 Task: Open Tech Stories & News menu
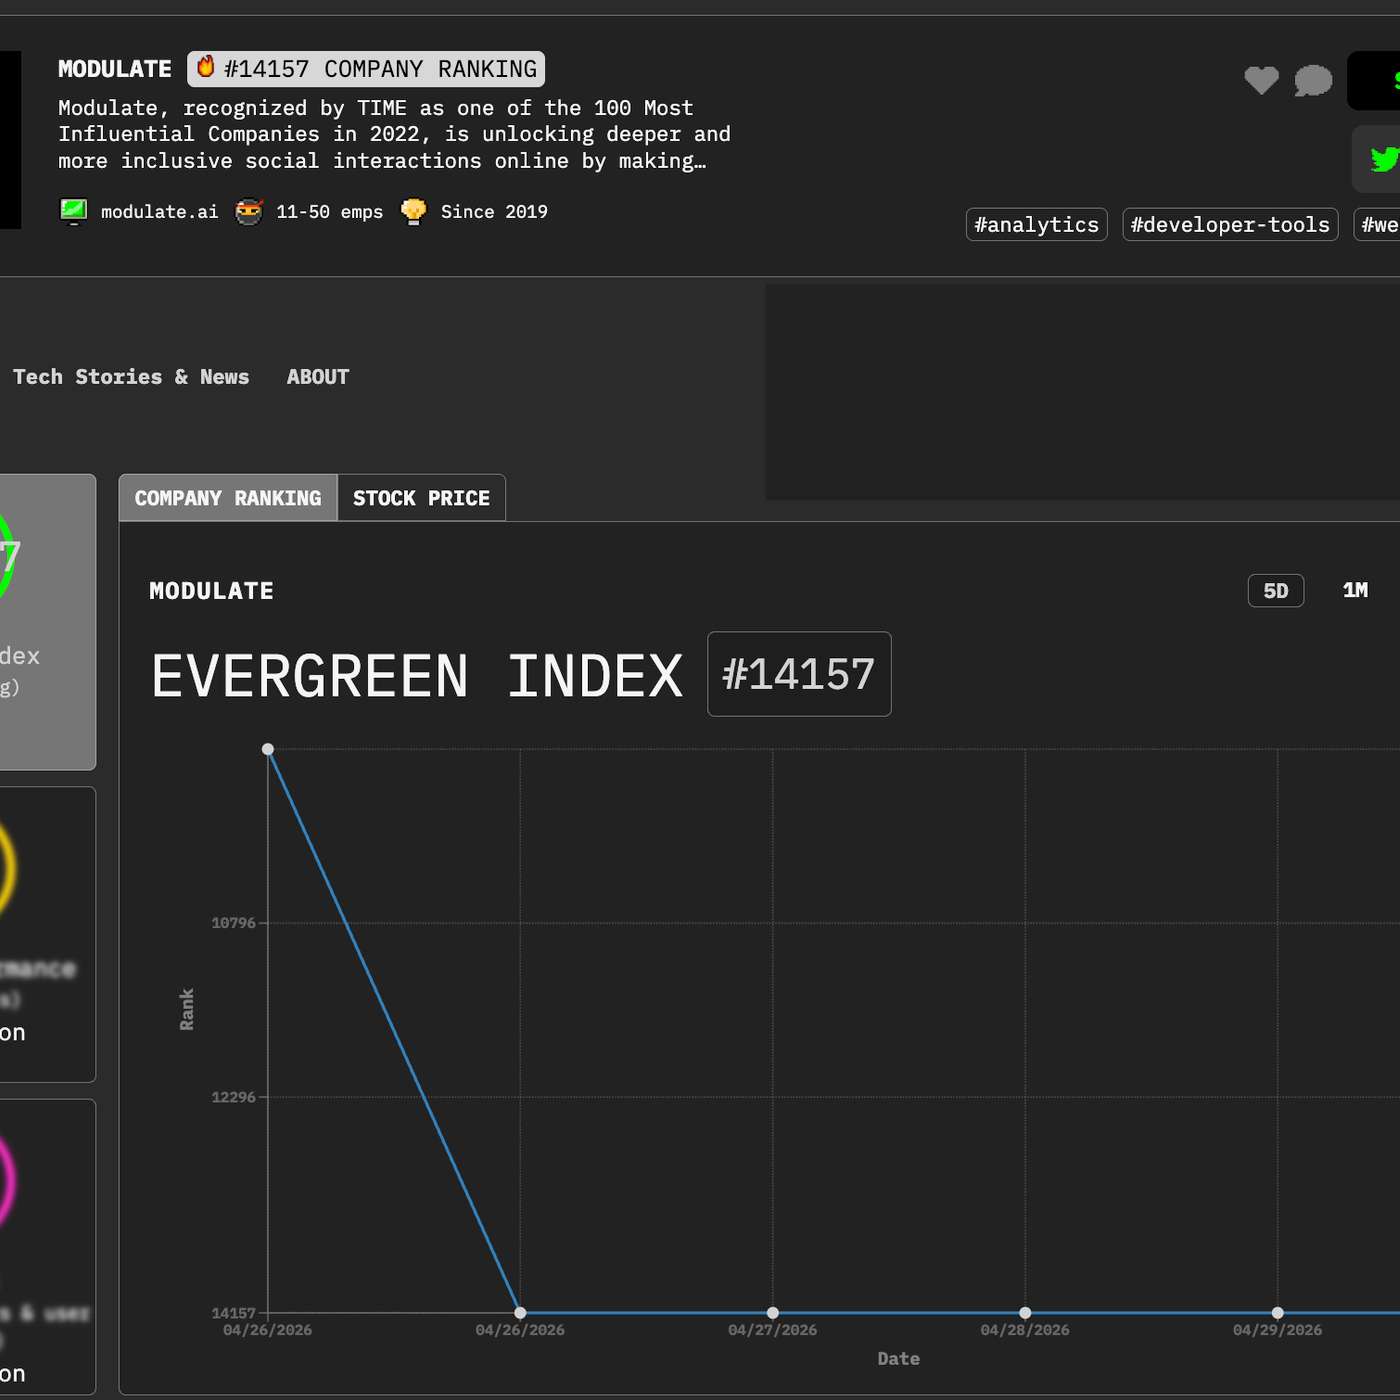click(x=131, y=377)
